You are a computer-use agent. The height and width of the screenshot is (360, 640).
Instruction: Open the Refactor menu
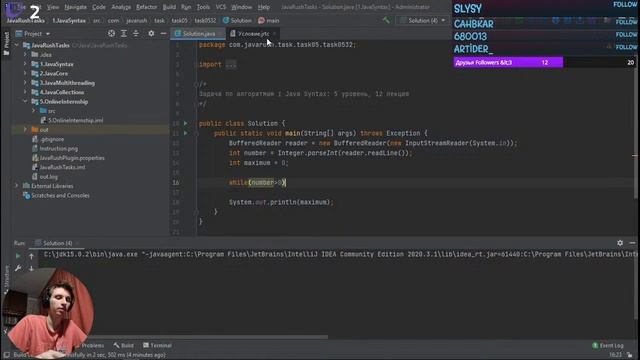[x=147, y=7]
